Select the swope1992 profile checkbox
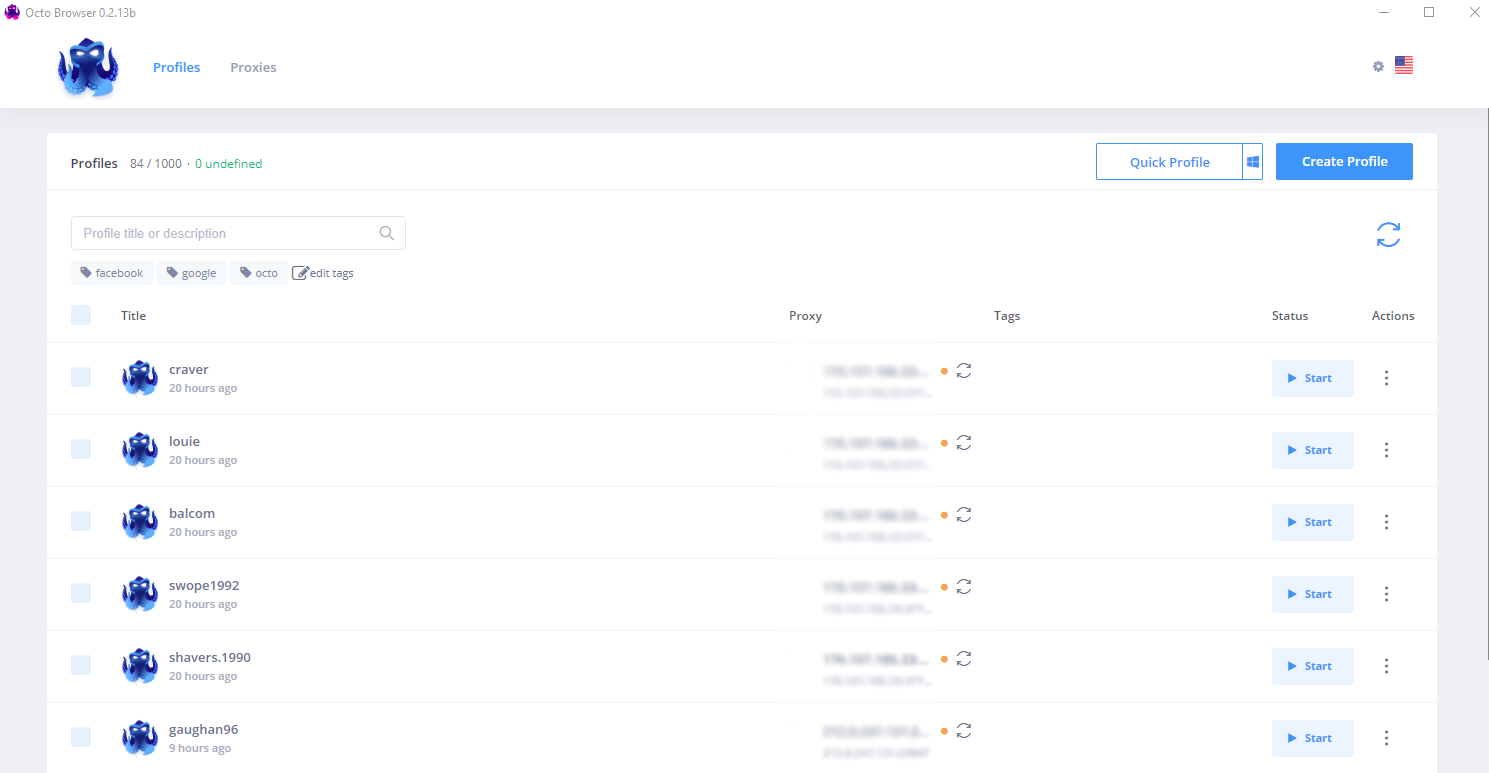1489x773 pixels. 81,593
